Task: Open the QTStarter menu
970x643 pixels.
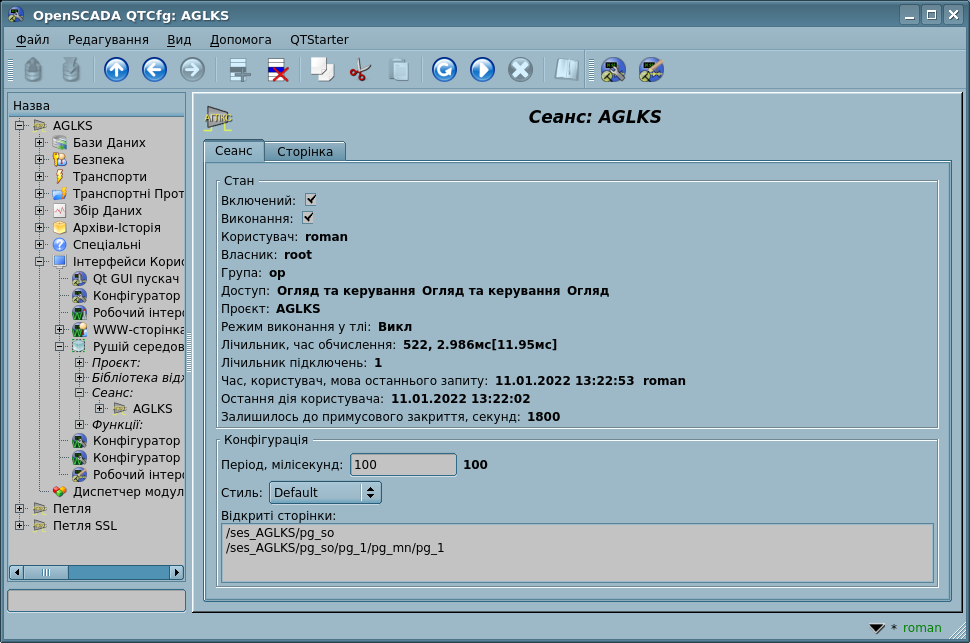Action: [x=319, y=40]
